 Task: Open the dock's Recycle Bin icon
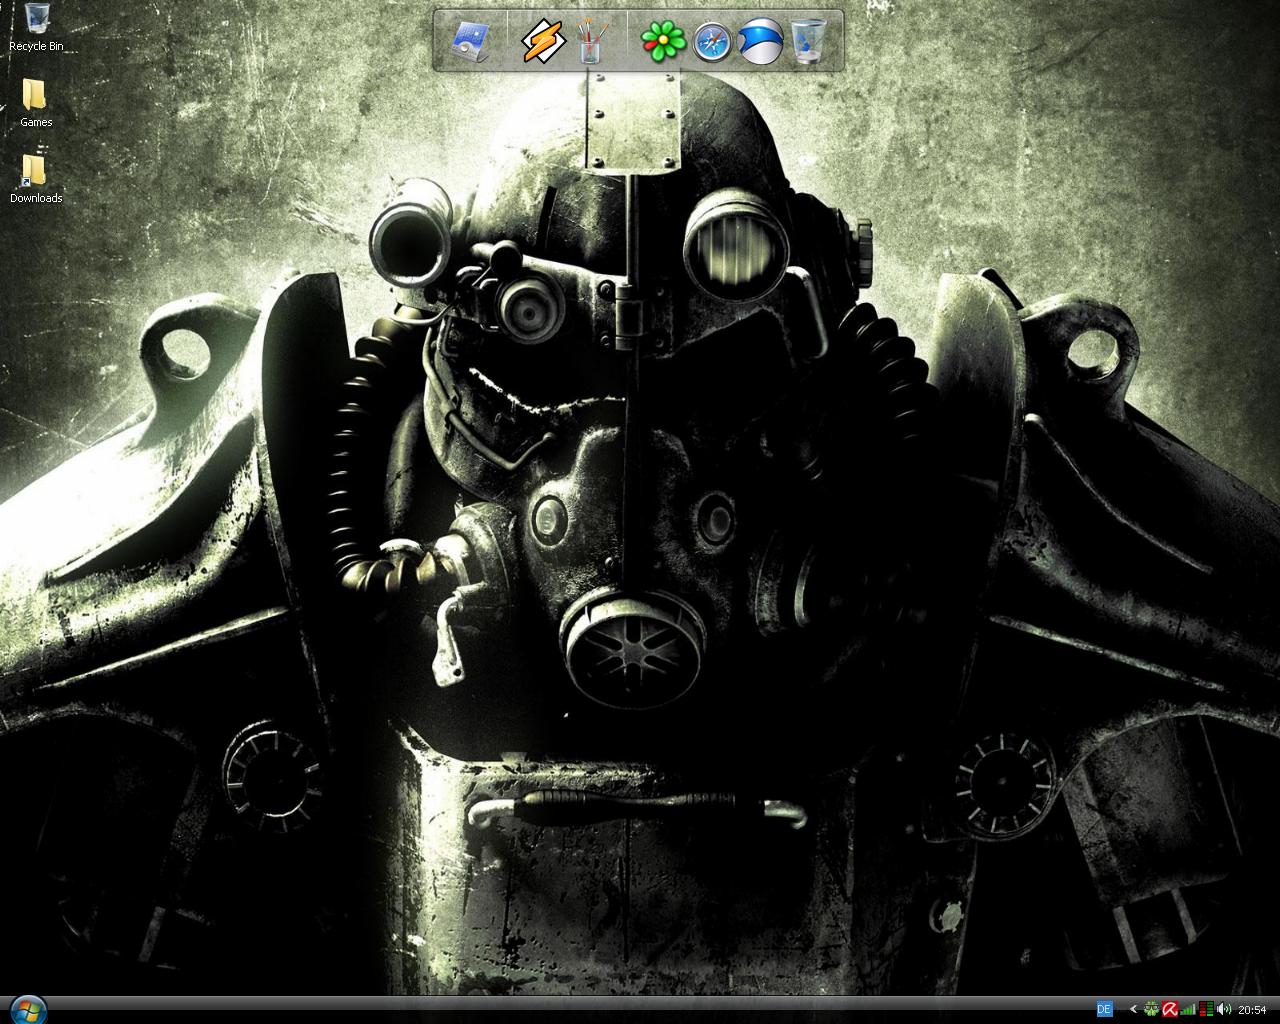coord(810,42)
